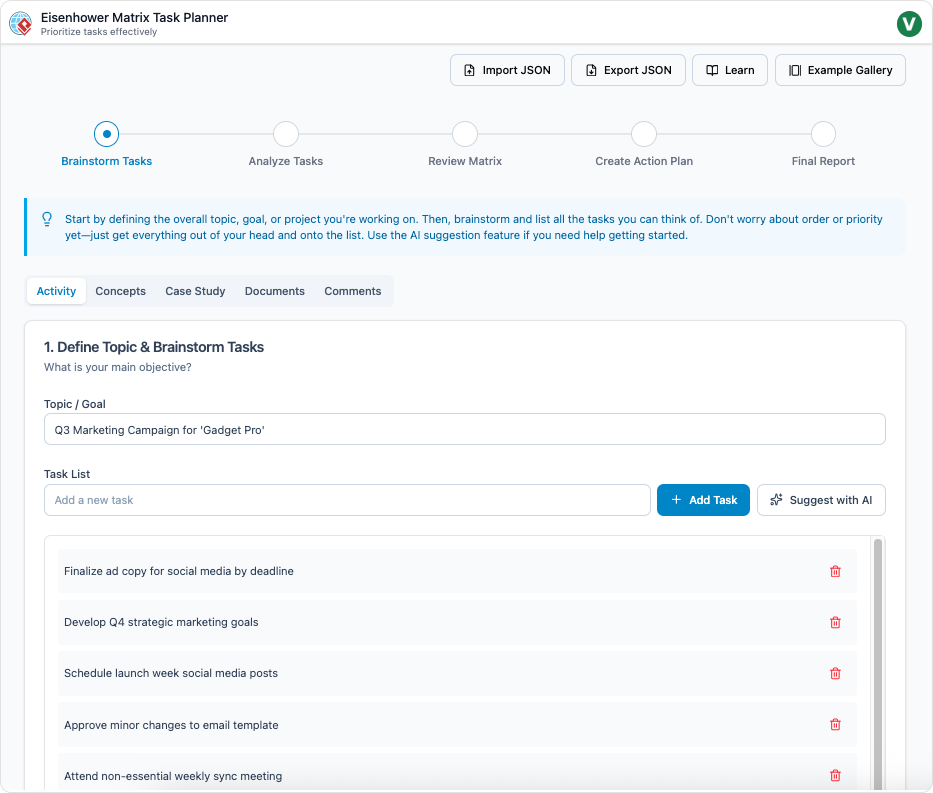Open the Case Study tab
Image resolution: width=933 pixels, height=793 pixels.
point(195,291)
